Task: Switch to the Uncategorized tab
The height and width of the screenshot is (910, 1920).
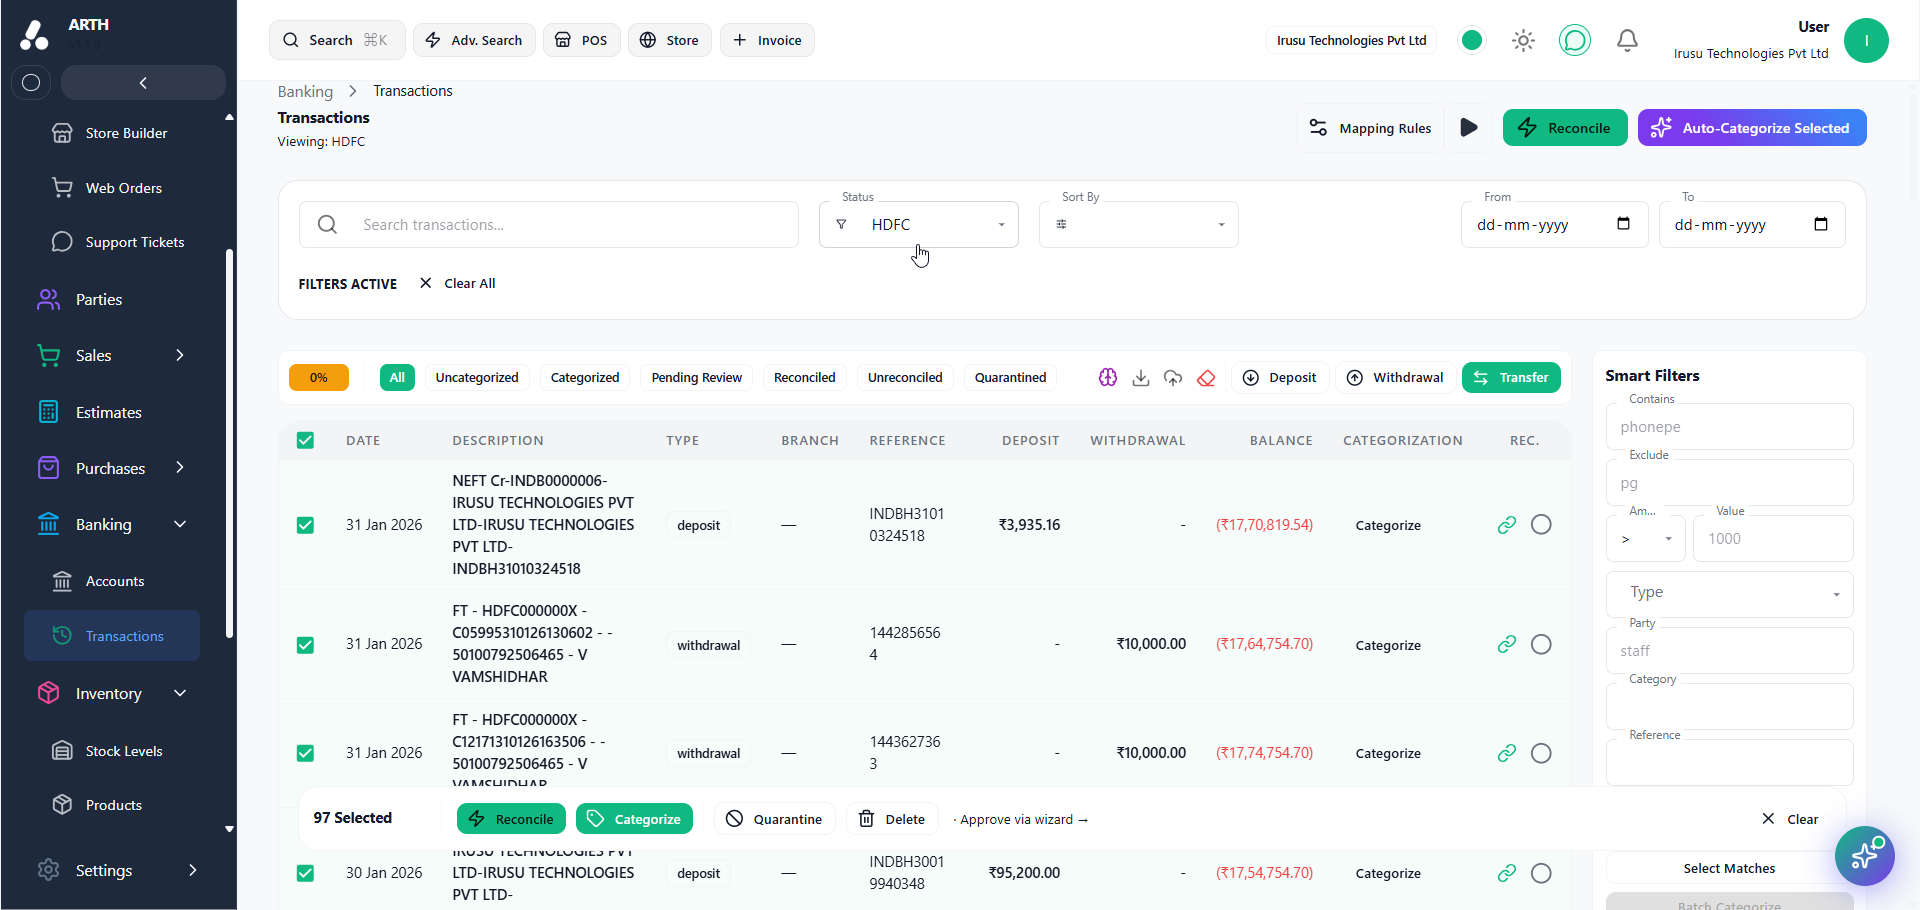Action: 477,377
